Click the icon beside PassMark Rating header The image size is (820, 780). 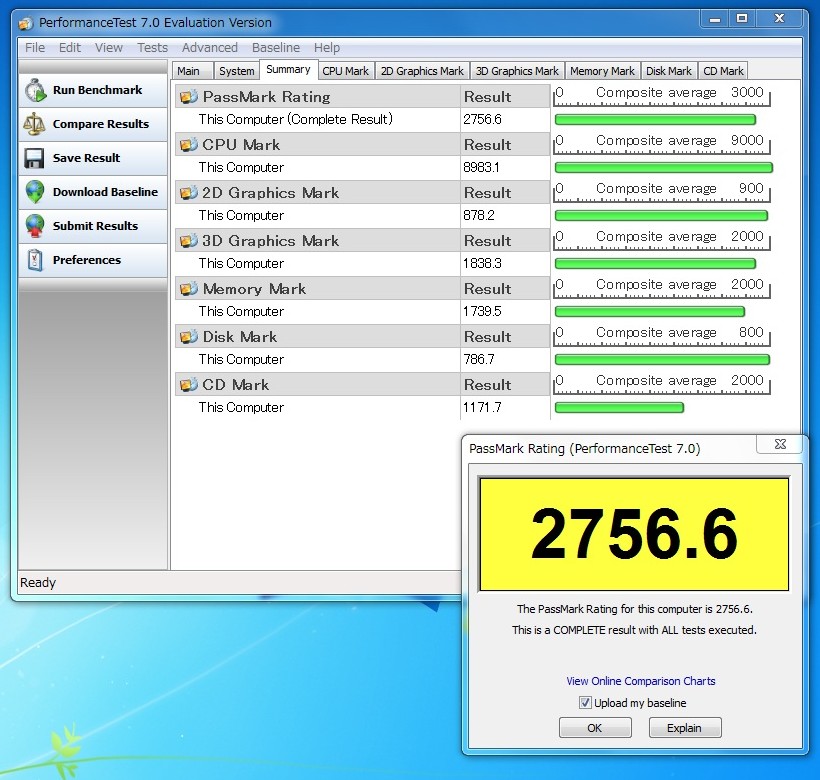(x=188, y=97)
